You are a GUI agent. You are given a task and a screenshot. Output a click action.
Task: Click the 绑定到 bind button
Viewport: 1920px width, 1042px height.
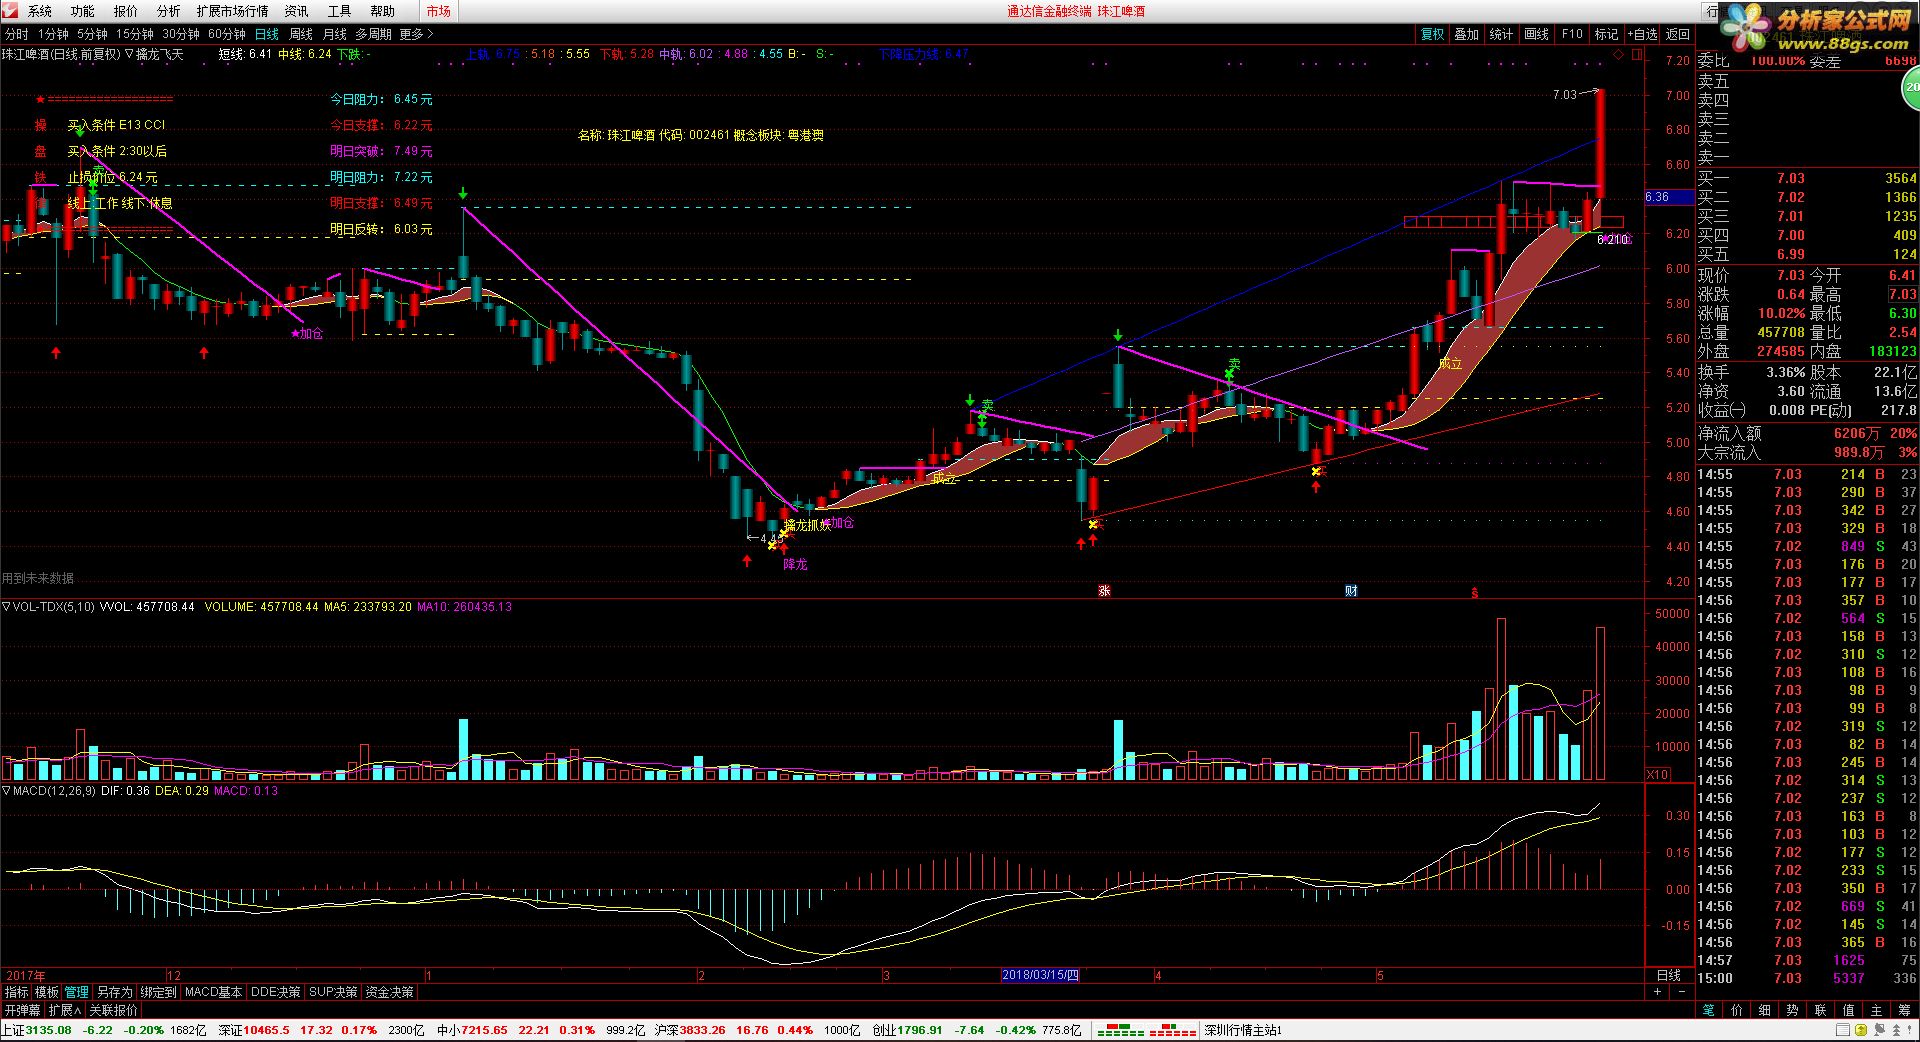[x=158, y=992]
